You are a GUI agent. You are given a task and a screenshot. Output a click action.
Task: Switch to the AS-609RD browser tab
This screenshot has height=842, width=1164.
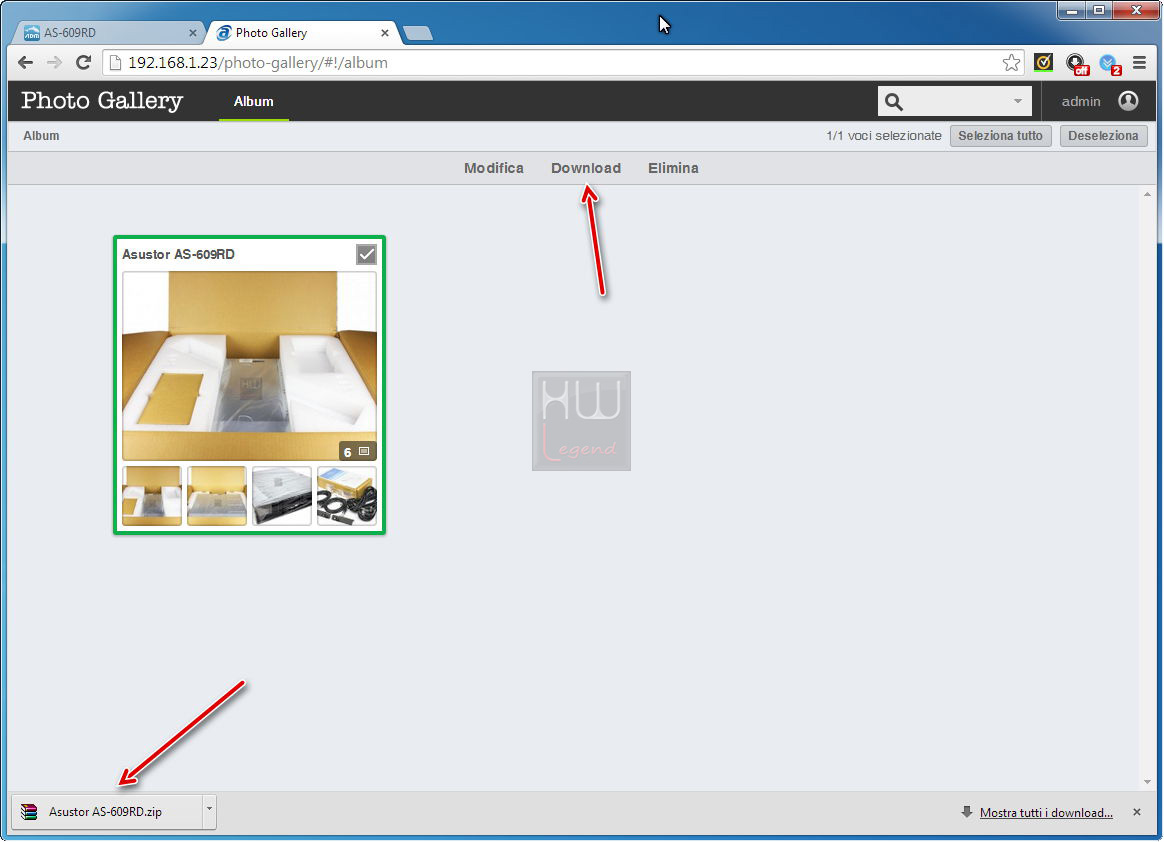coord(110,33)
